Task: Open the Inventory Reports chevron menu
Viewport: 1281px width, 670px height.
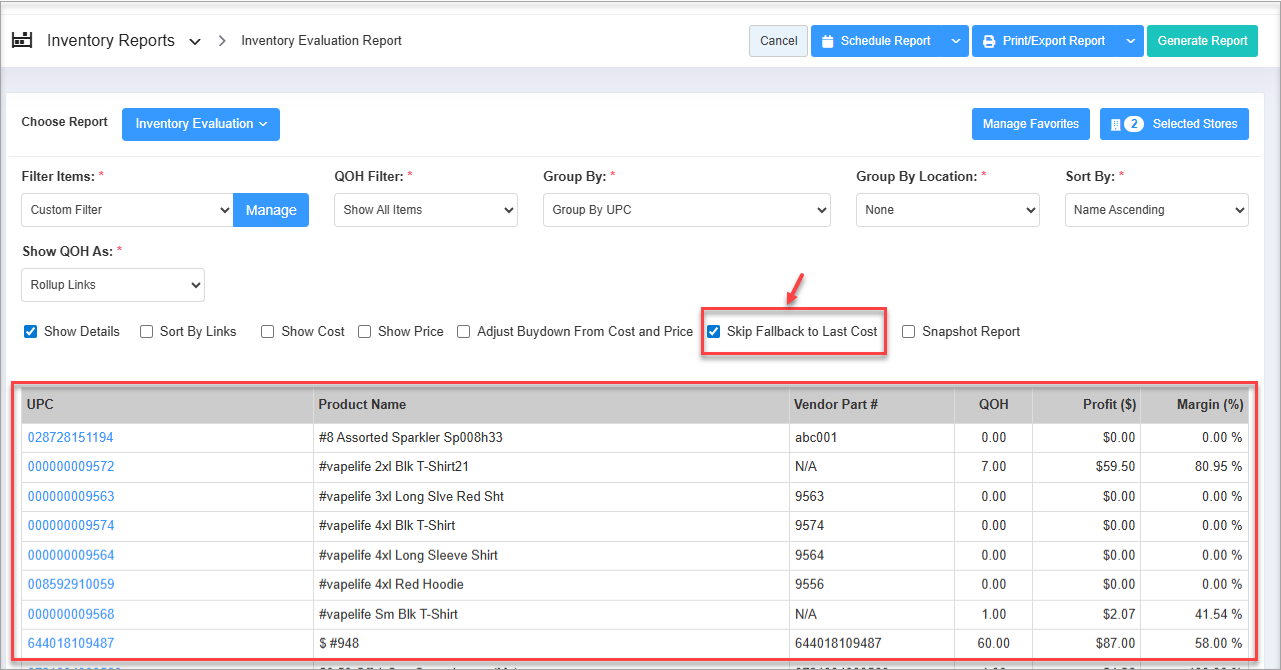Action: (195, 42)
